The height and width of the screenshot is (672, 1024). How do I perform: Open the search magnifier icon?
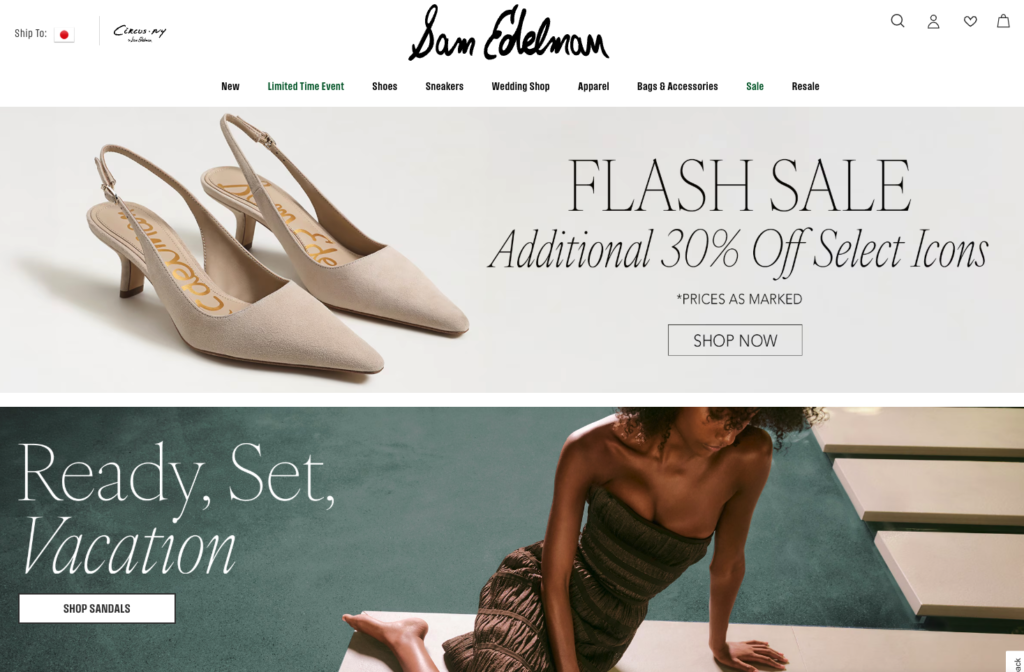897,21
